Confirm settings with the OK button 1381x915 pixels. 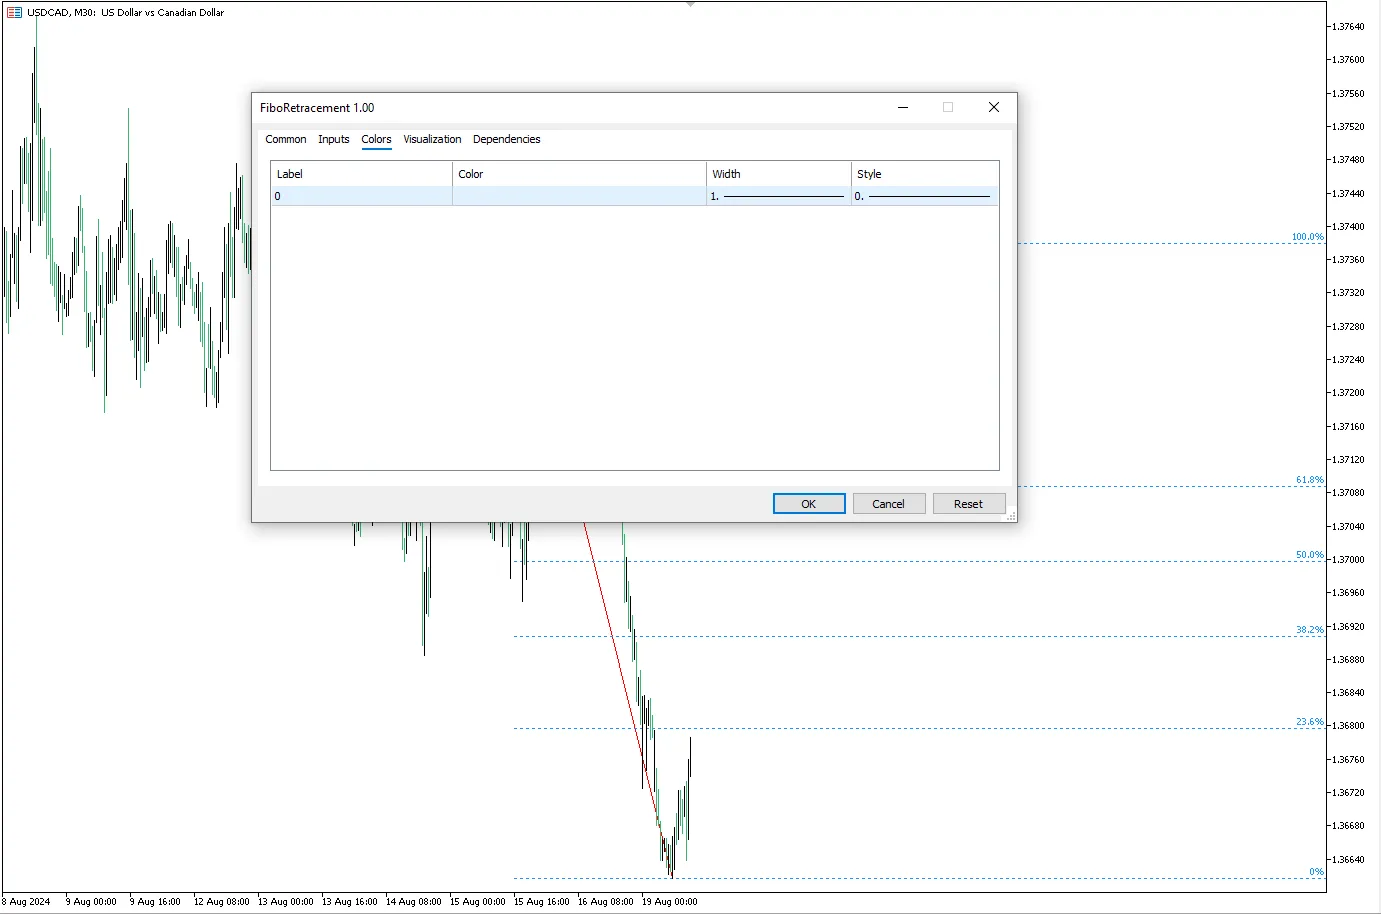pyautogui.click(x=809, y=504)
